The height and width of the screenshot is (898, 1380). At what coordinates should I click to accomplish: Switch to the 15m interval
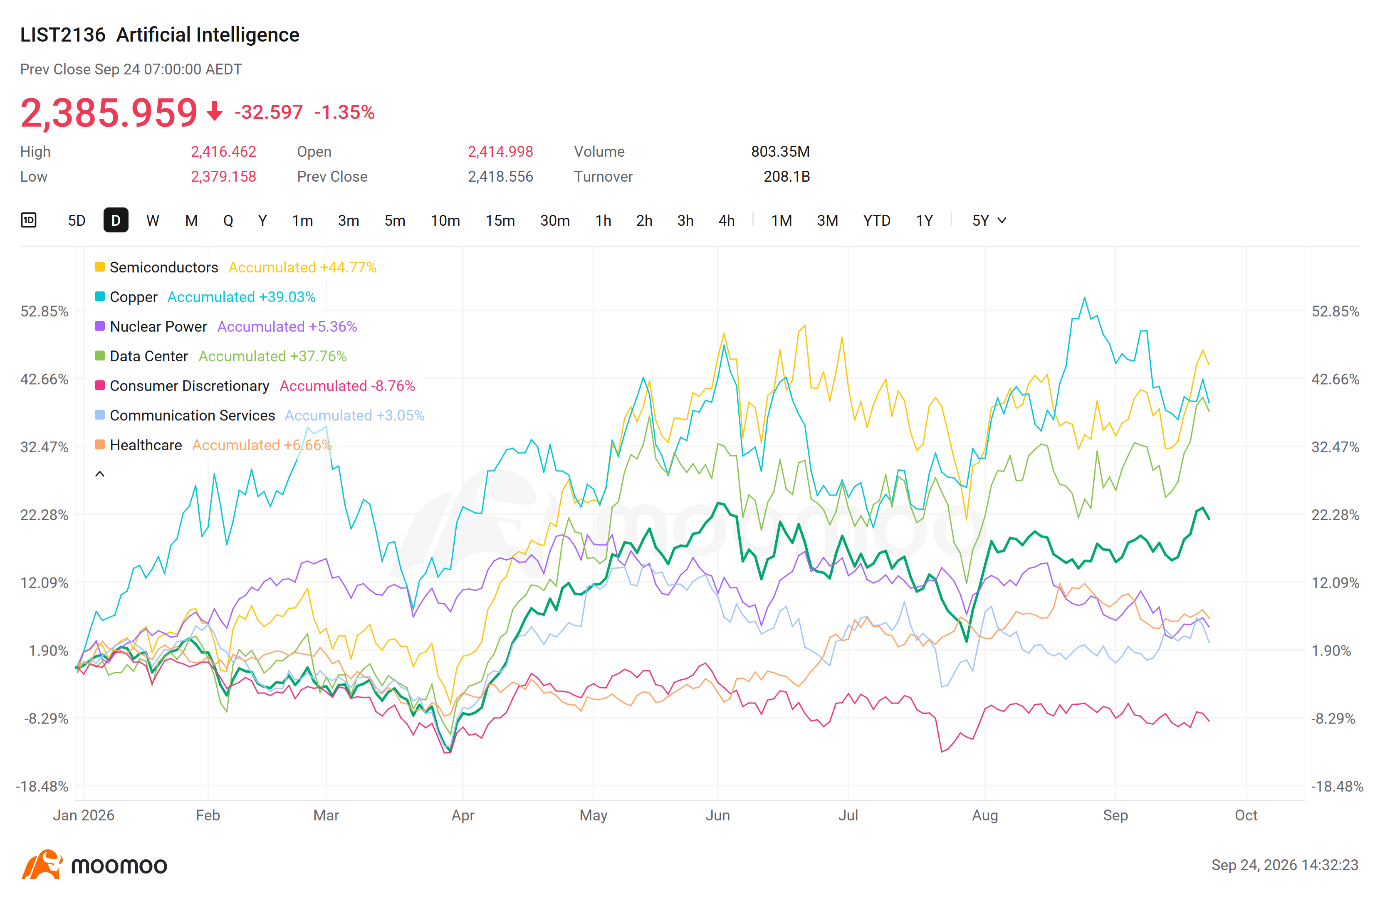[x=500, y=220]
